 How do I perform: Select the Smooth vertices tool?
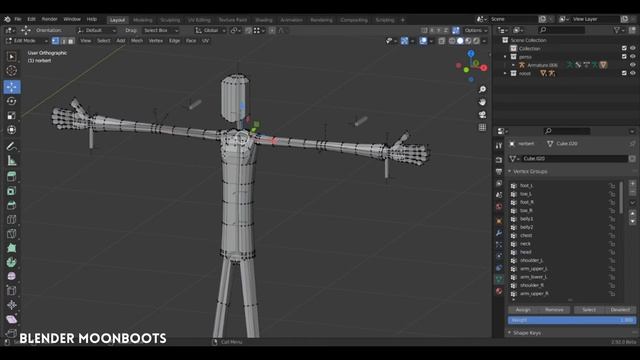pyautogui.click(x=11, y=276)
